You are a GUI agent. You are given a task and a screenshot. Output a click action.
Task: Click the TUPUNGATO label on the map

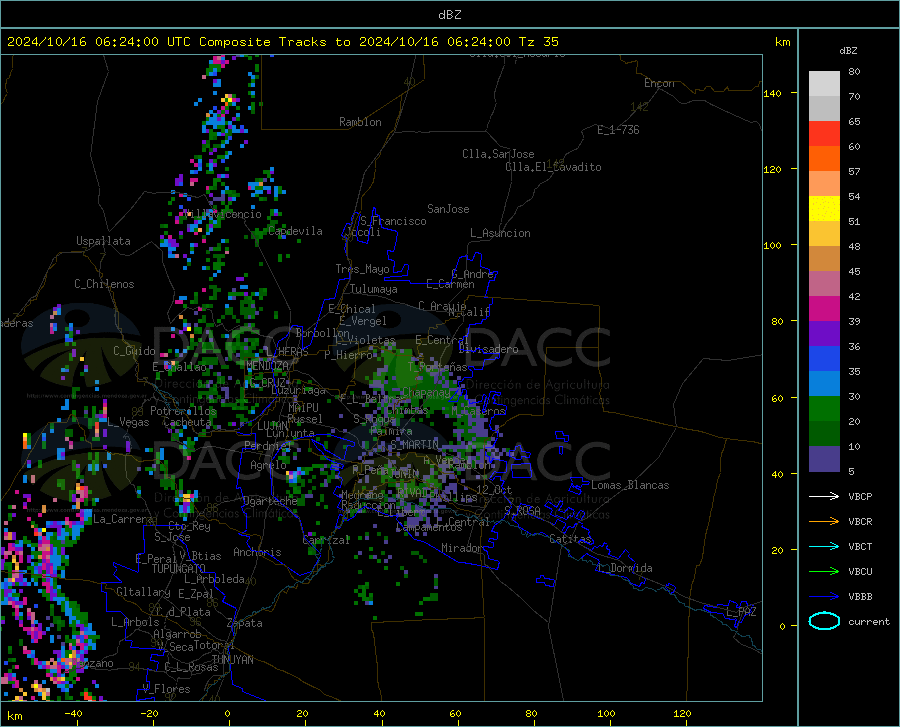(x=179, y=569)
